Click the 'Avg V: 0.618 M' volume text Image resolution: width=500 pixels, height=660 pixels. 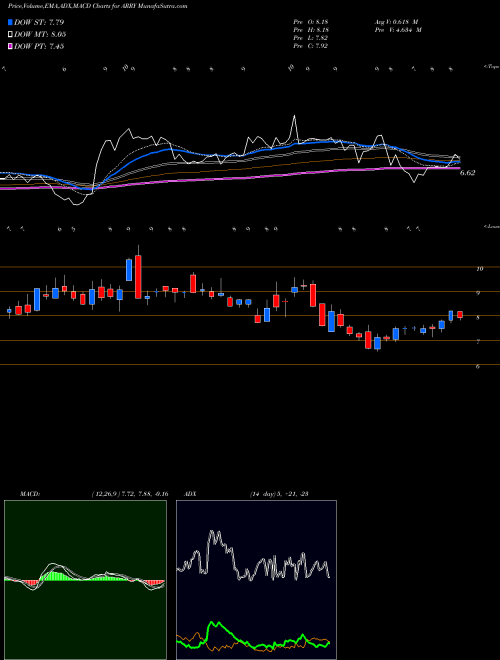(397, 21)
